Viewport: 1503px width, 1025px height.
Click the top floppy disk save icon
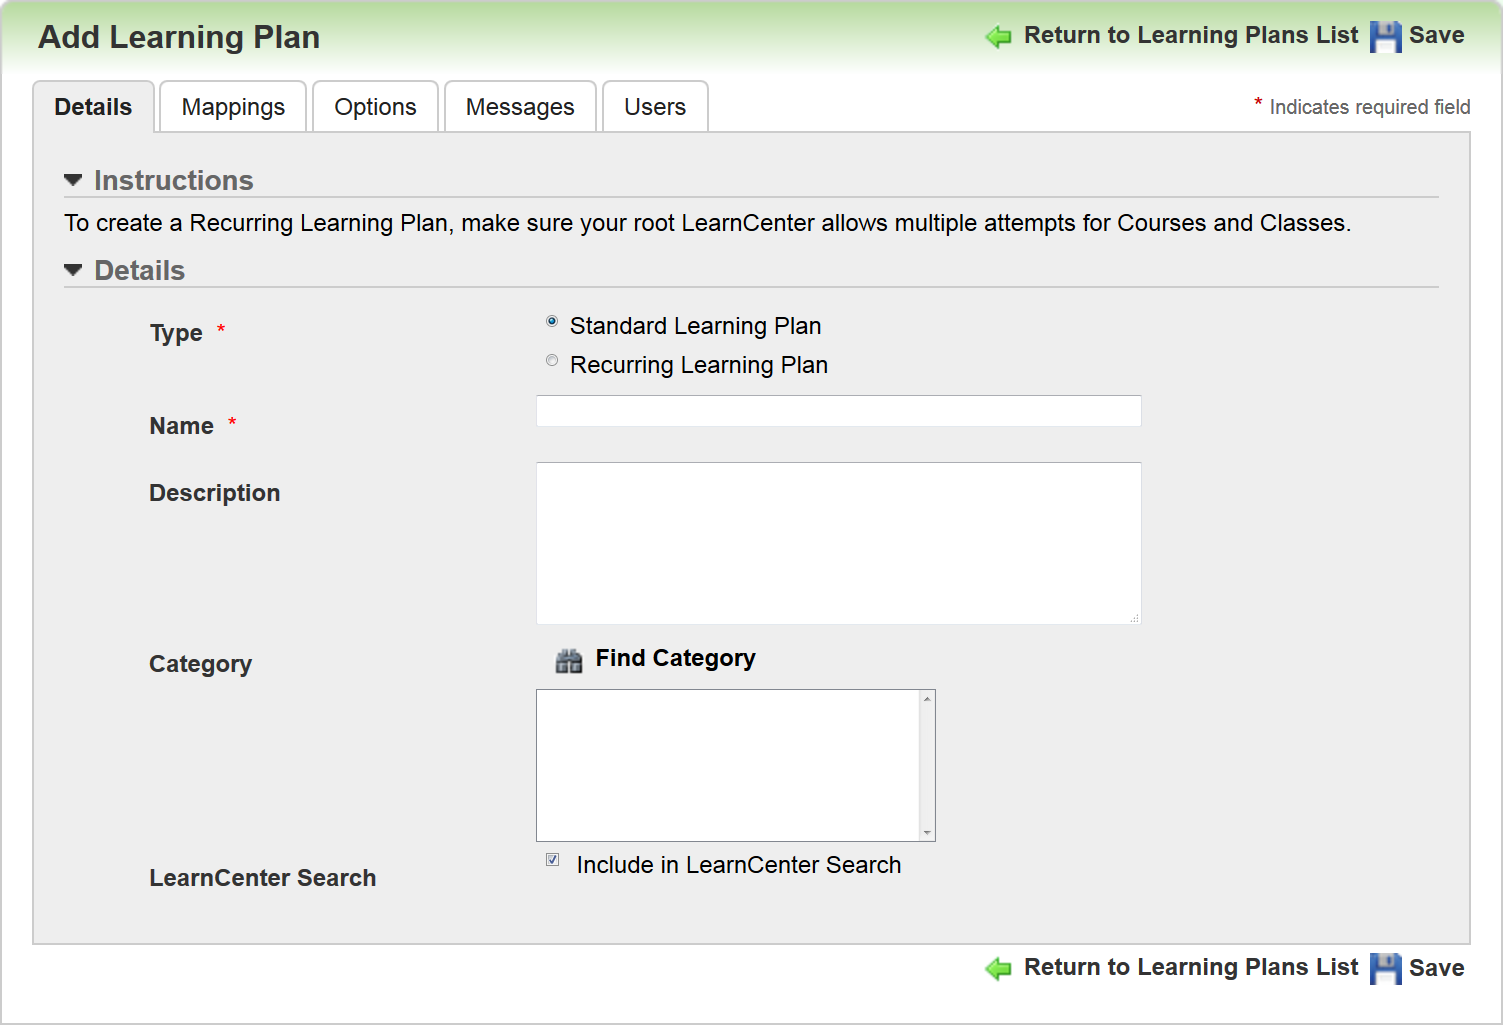[x=1385, y=37]
